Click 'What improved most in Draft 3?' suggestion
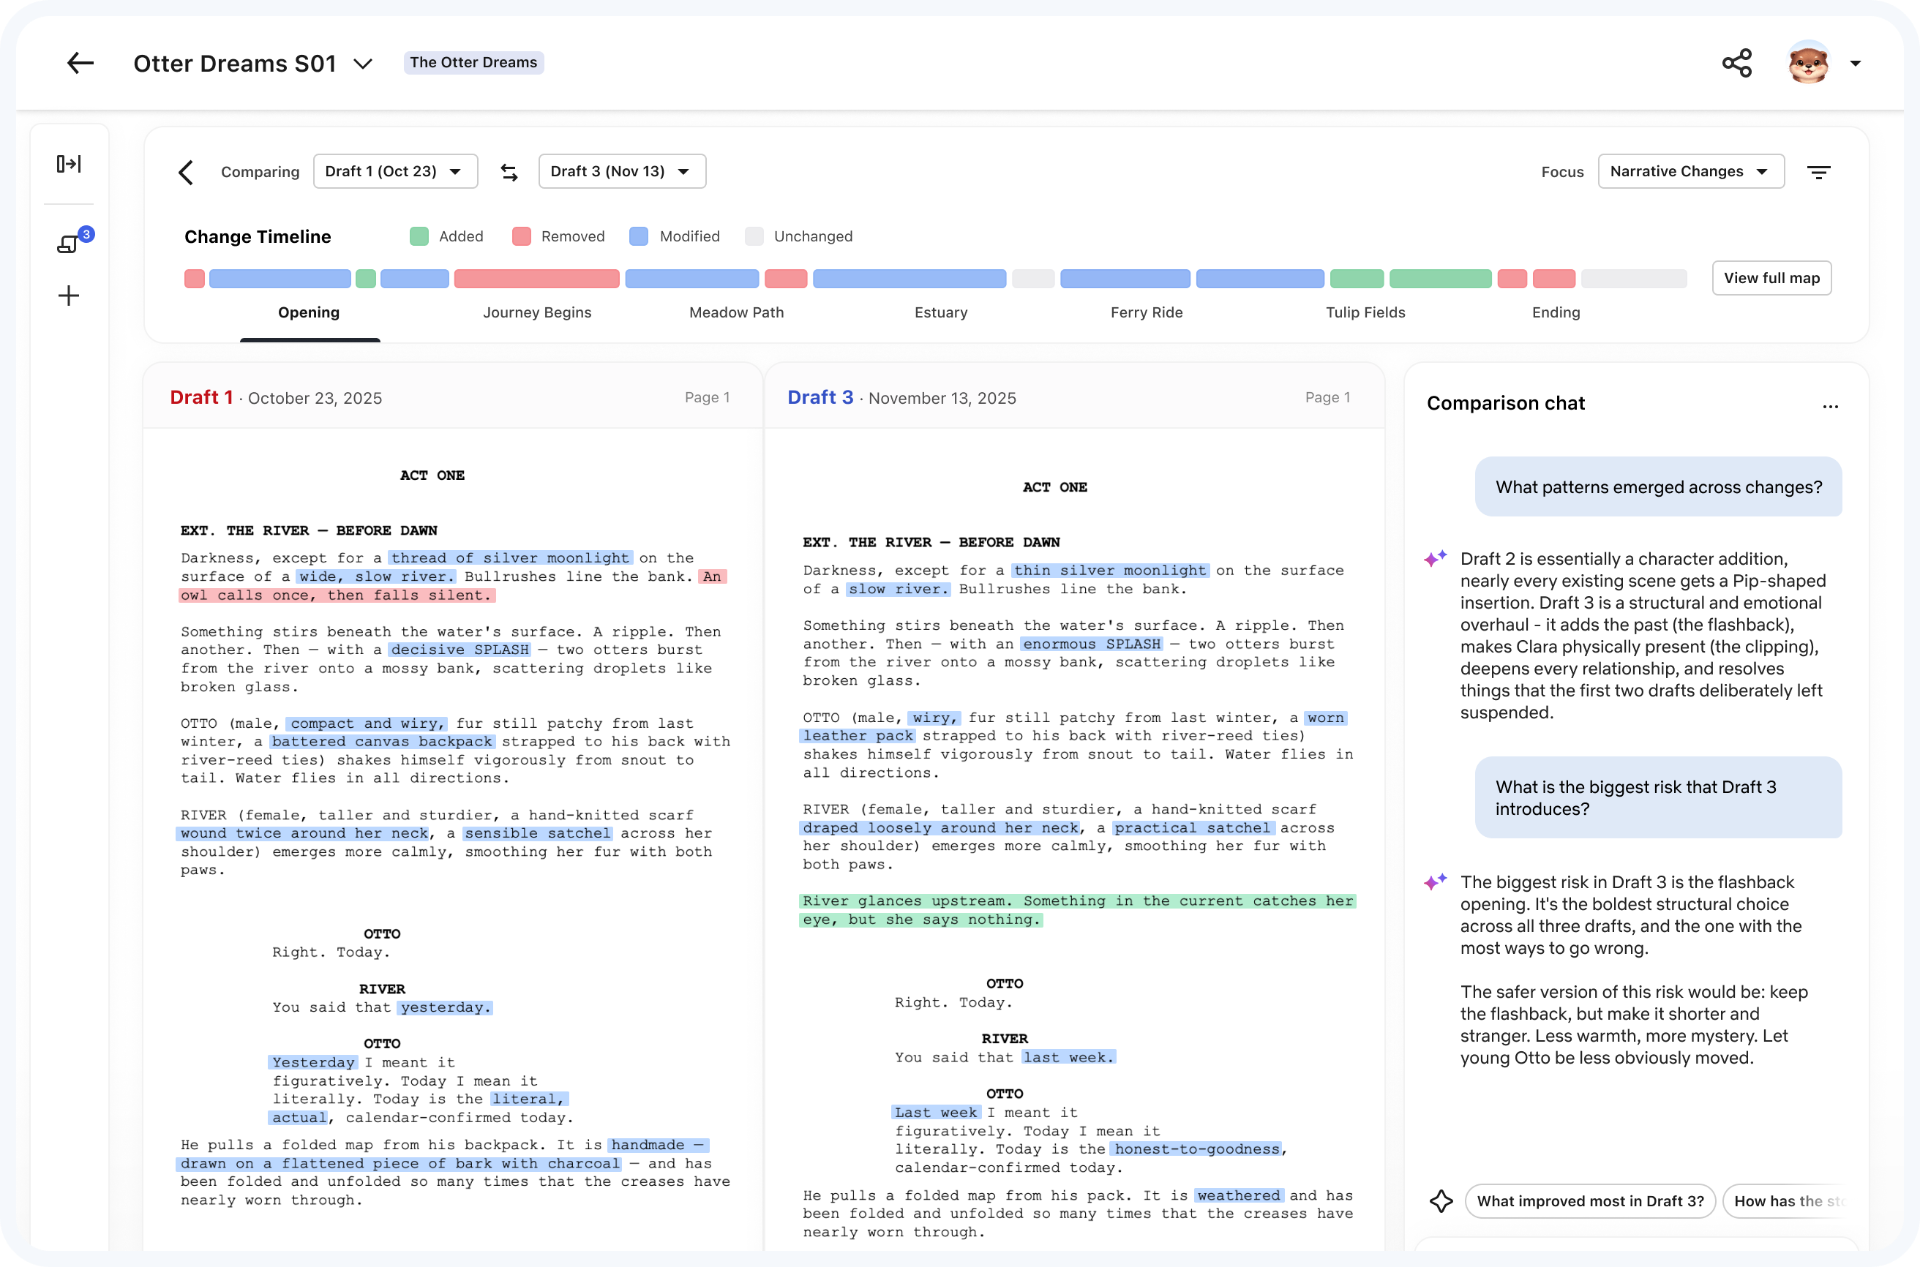Image resolution: width=1920 pixels, height=1267 pixels. point(1590,1201)
